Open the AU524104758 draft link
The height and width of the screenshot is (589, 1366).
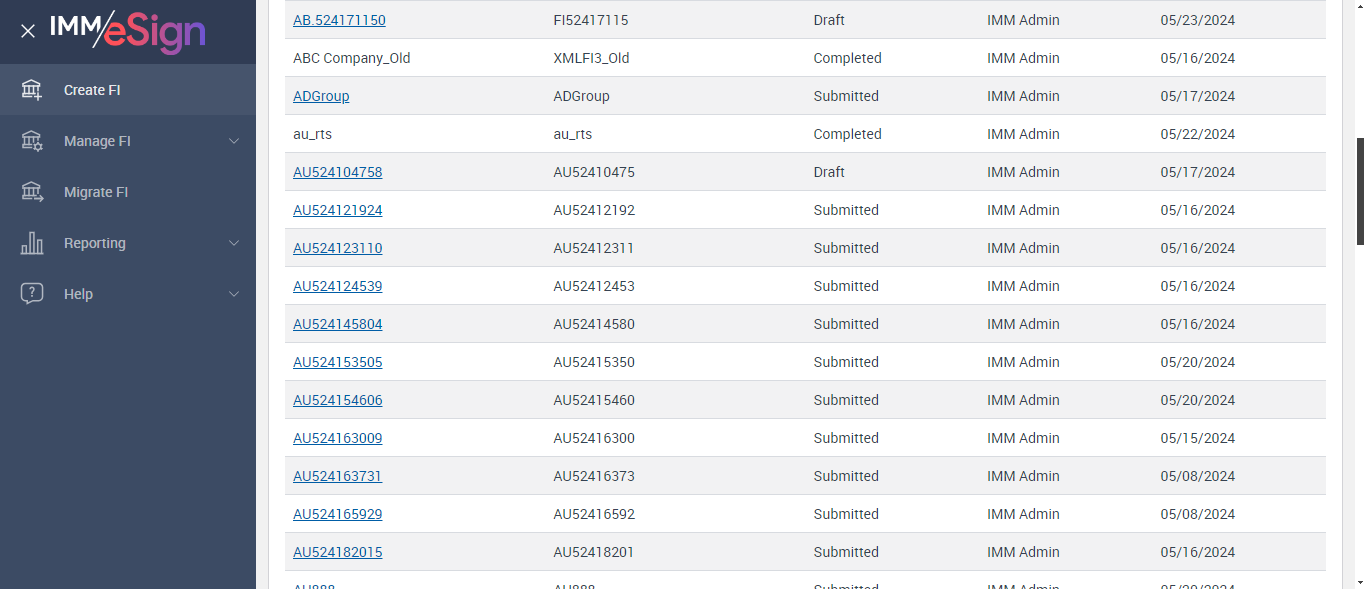click(337, 172)
